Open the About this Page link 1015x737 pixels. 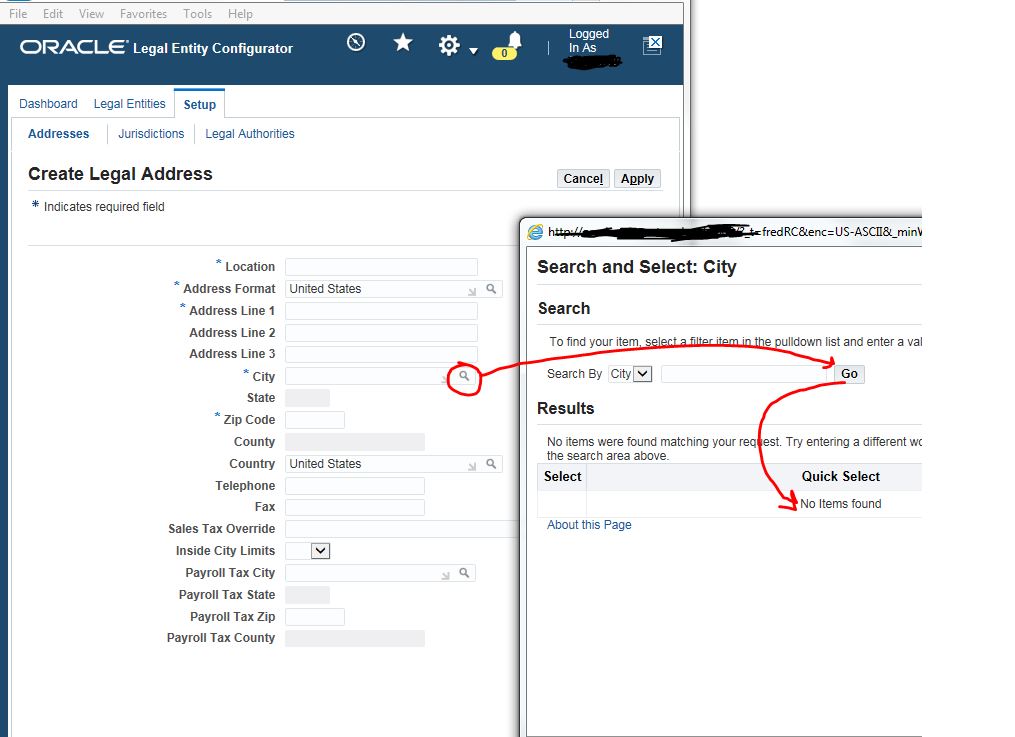(x=589, y=525)
